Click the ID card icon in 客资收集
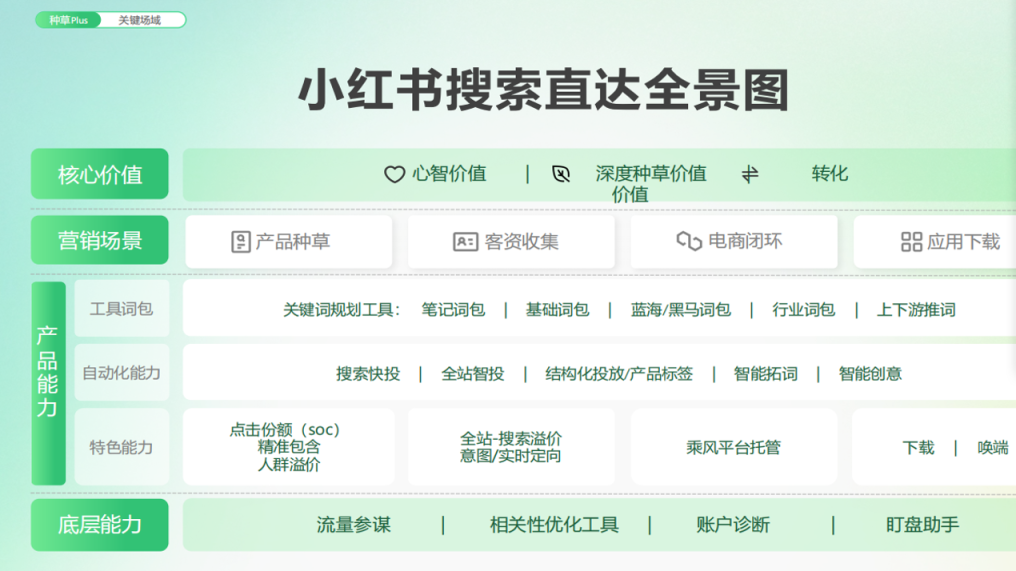 coord(465,242)
